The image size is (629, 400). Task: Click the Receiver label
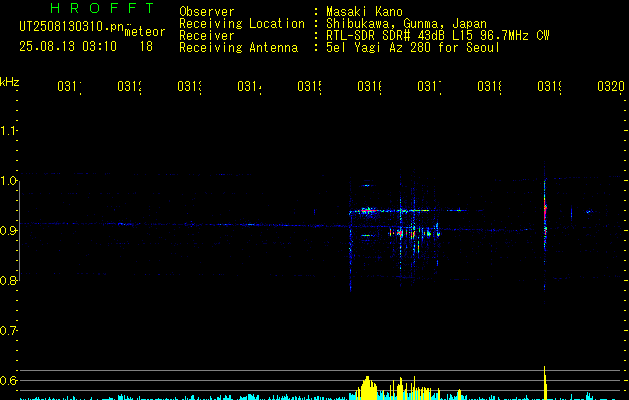click(207, 36)
